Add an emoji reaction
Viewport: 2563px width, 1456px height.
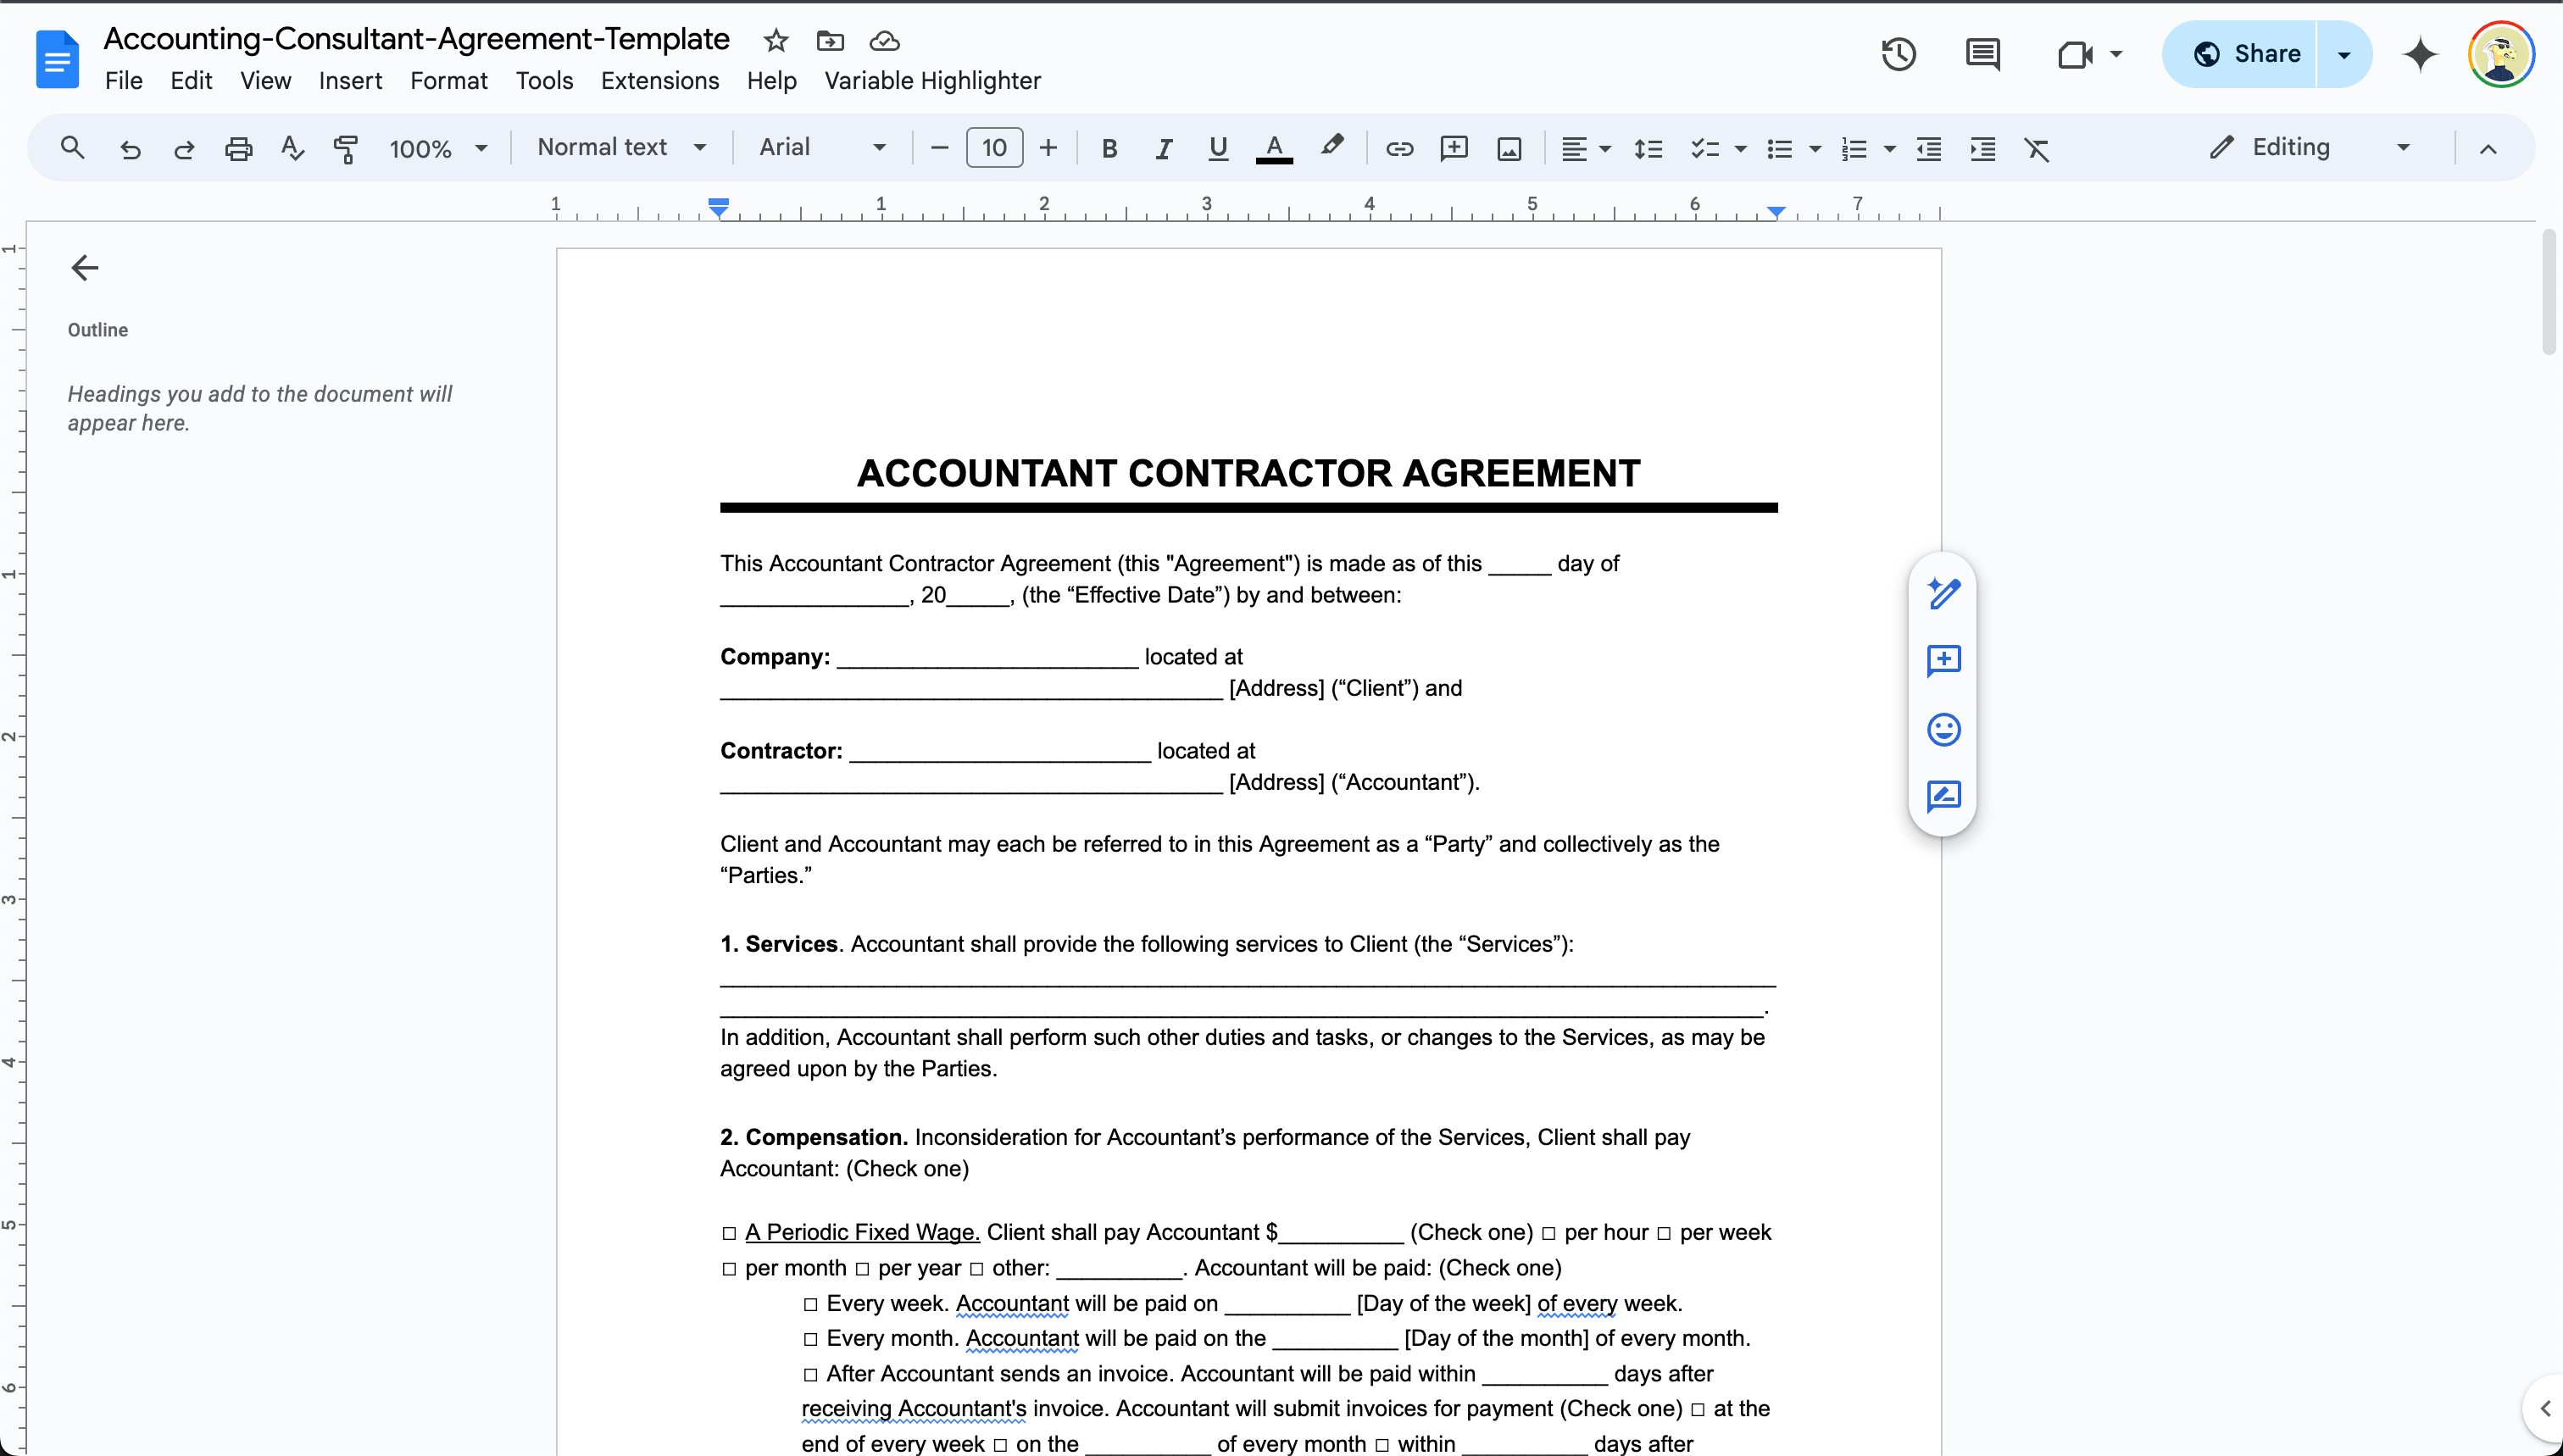pyautogui.click(x=1943, y=729)
